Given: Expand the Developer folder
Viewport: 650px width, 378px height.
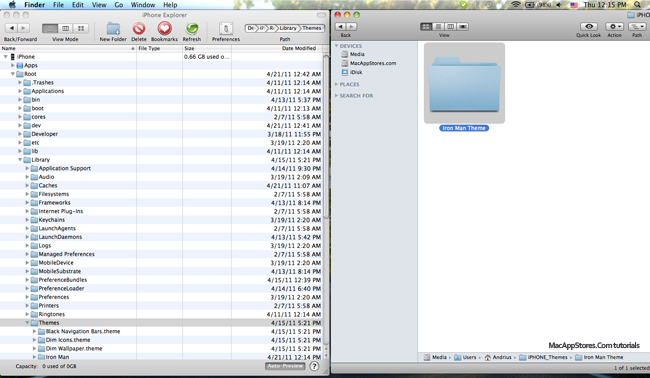Looking at the screenshot, I should tap(20, 134).
